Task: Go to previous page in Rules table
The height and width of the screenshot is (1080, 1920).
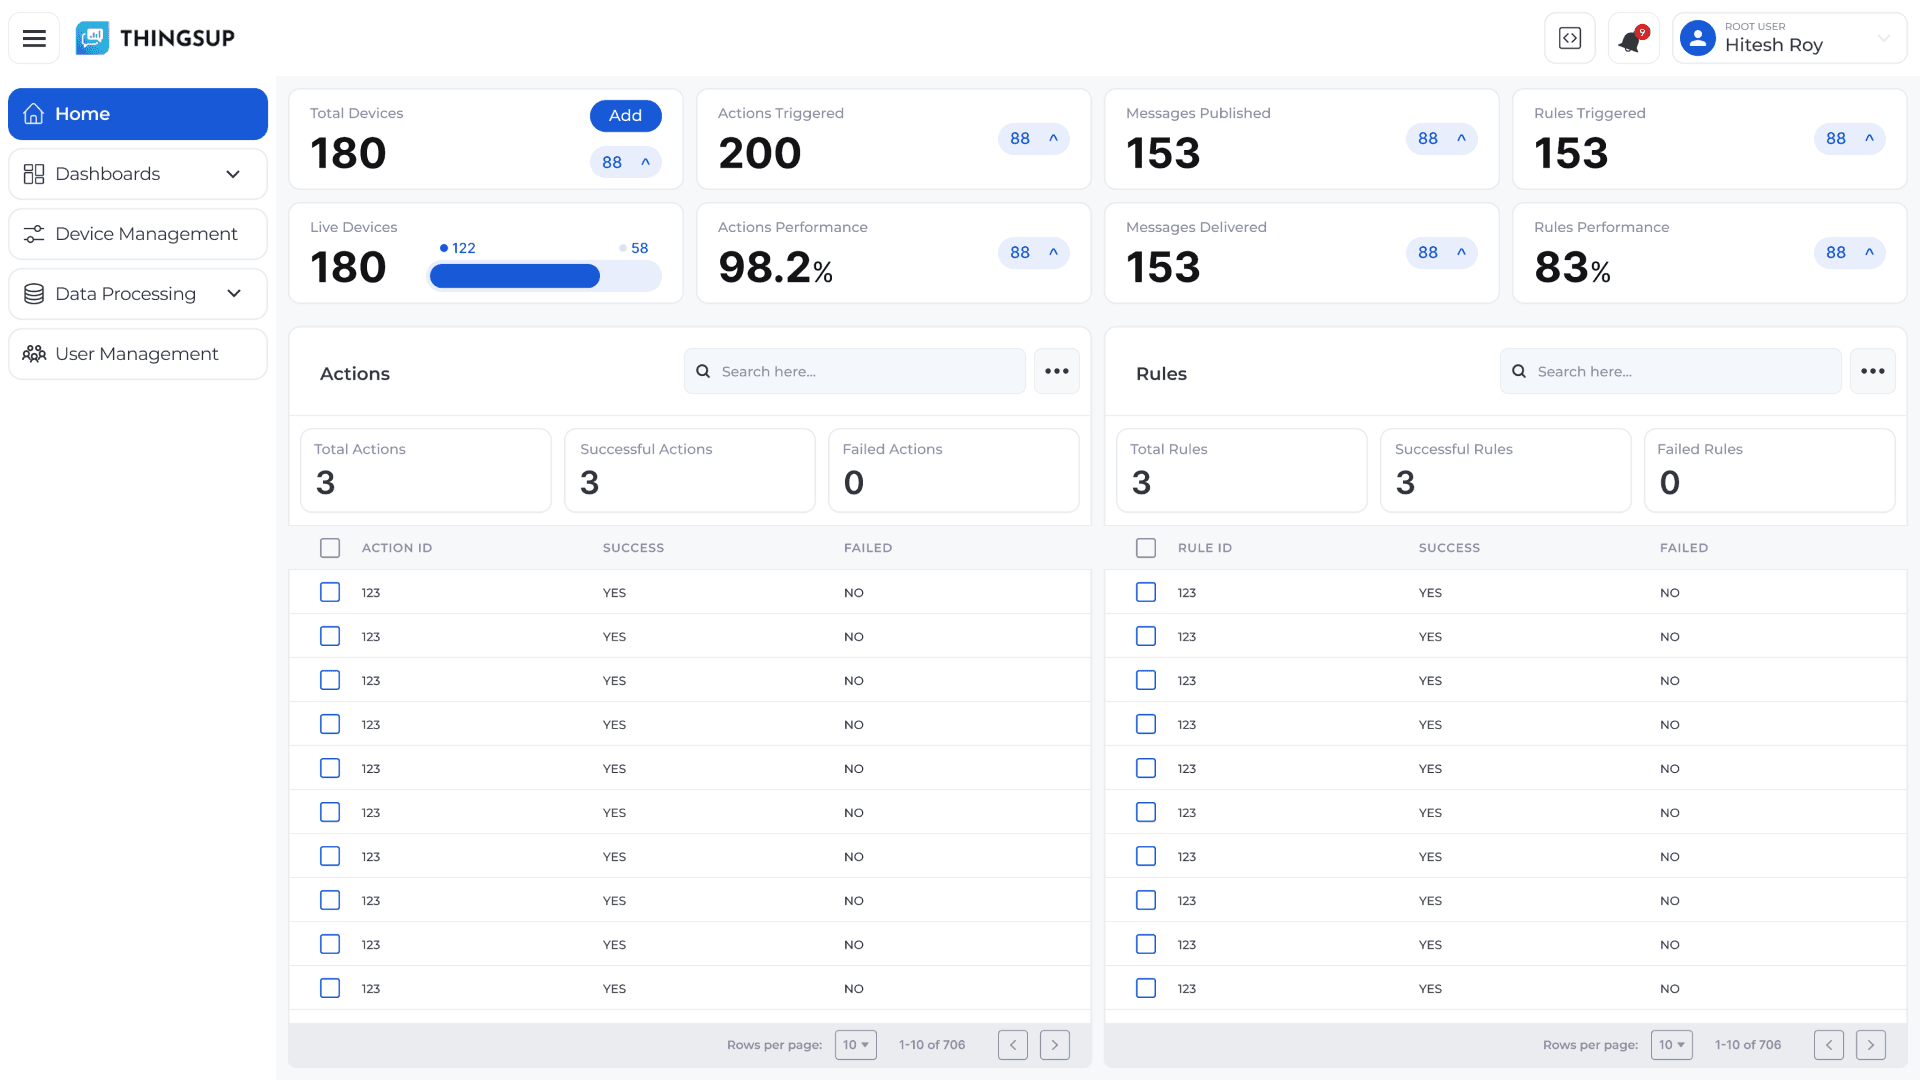Action: coord(1828,1045)
